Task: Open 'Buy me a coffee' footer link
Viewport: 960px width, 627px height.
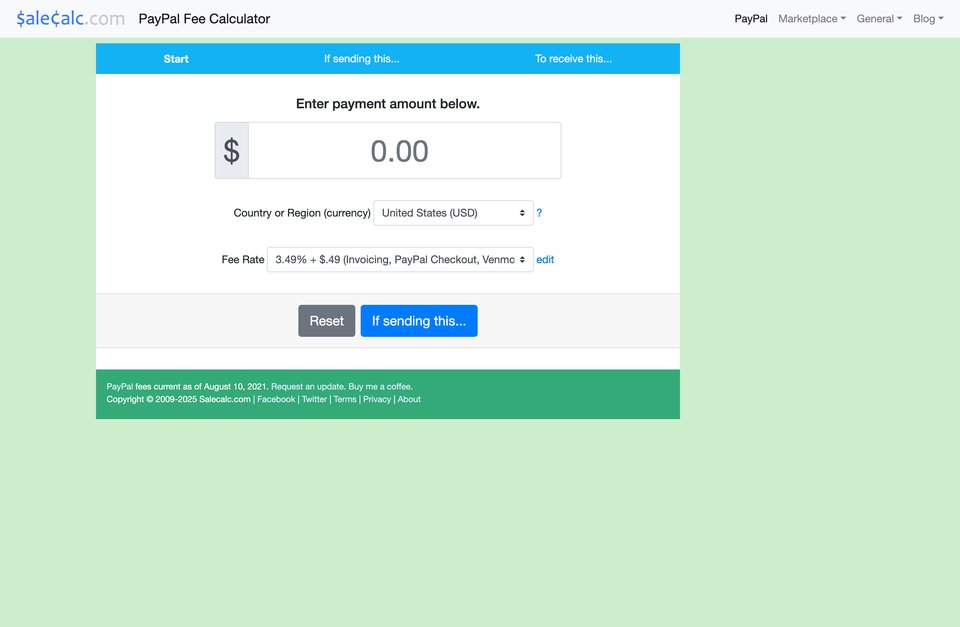Action: pyautogui.click(x=380, y=386)
